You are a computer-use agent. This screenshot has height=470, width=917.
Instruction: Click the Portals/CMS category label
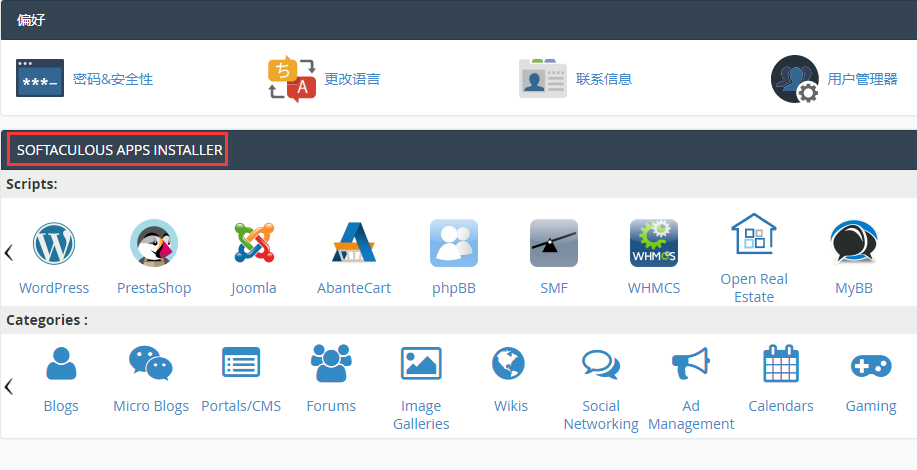pyautogui.click(x=241, y=406)
